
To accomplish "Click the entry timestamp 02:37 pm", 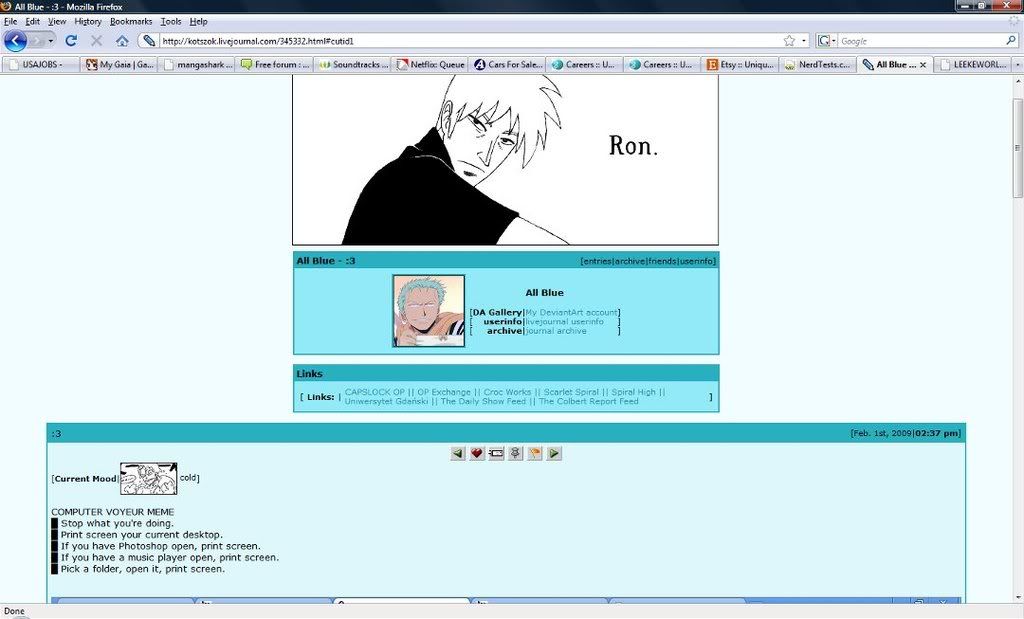I will coord(937,433).
